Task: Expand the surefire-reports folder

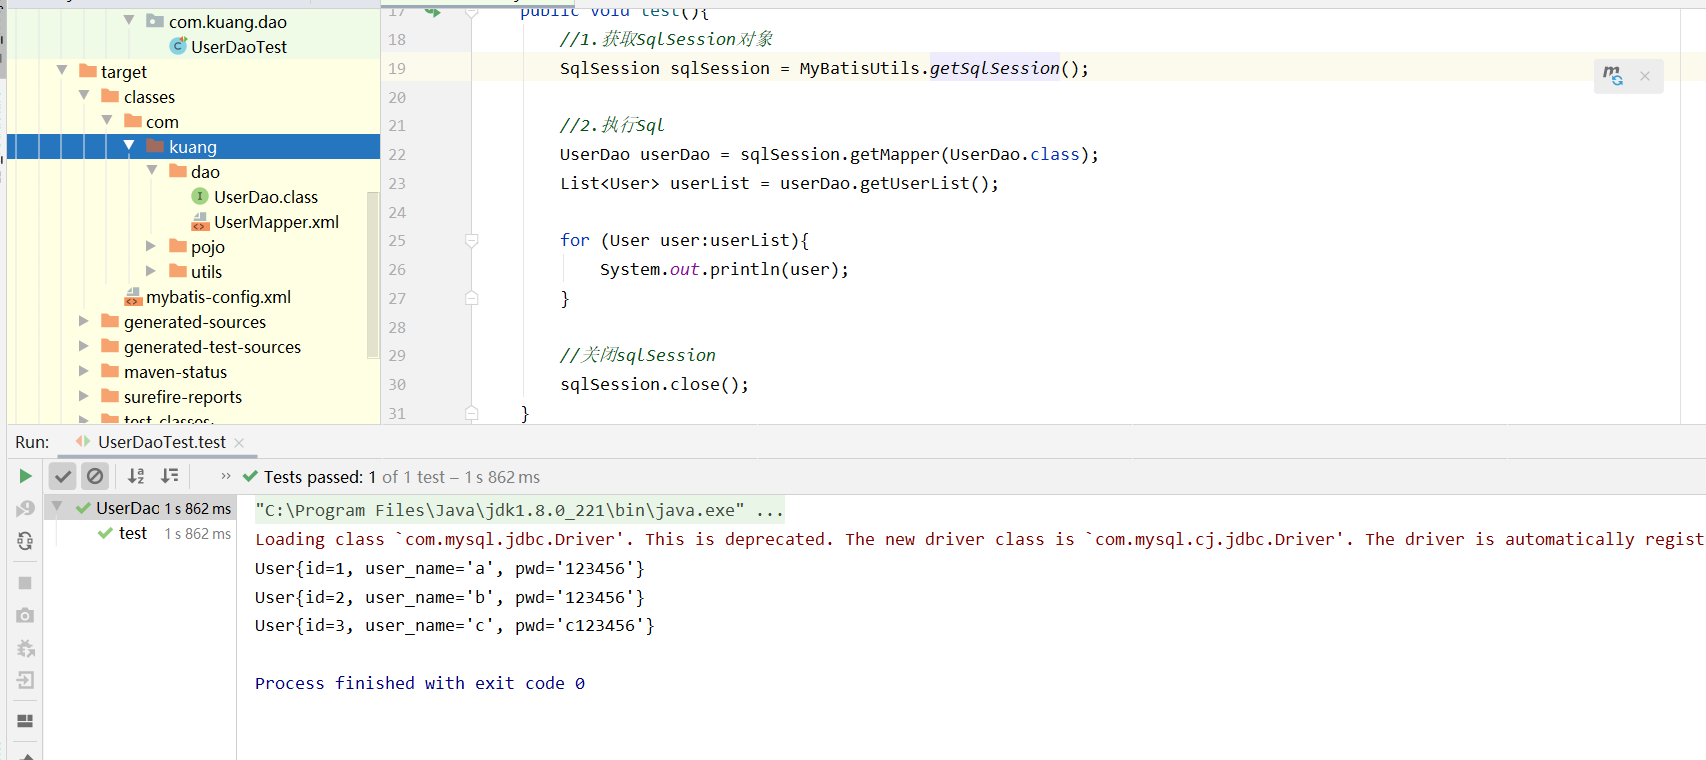Action: tap(84, 395)
